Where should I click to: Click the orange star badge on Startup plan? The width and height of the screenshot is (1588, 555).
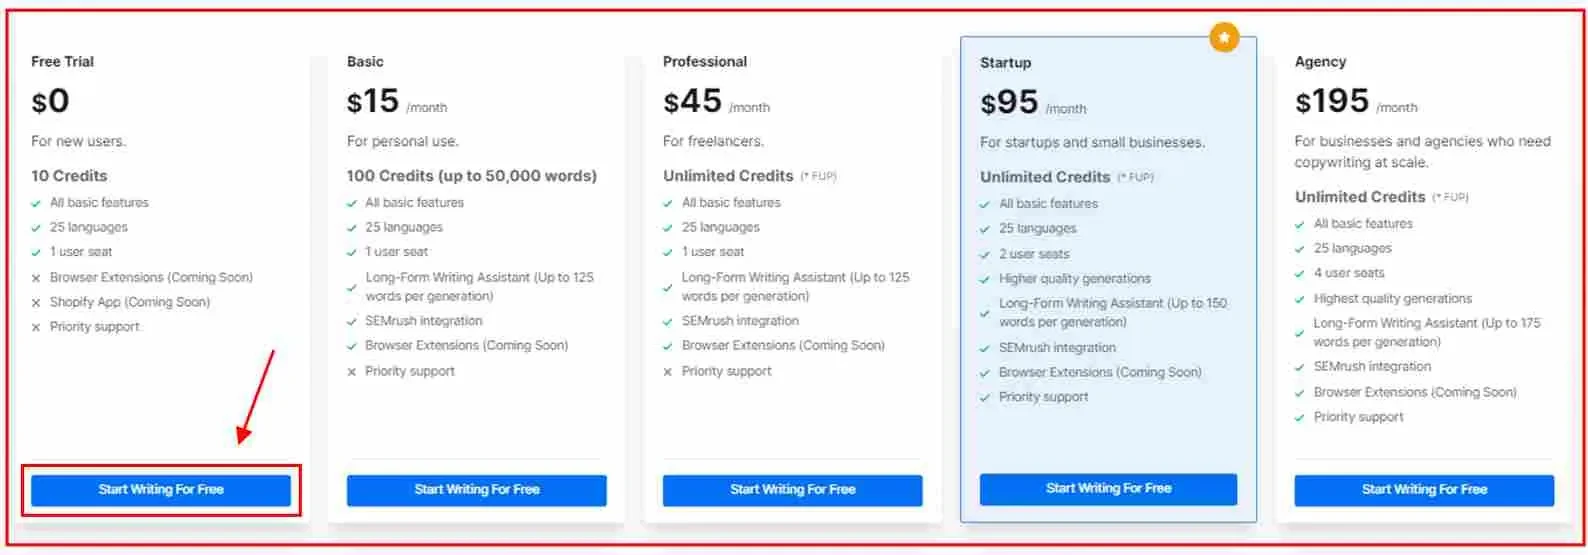click(1224, 38)
